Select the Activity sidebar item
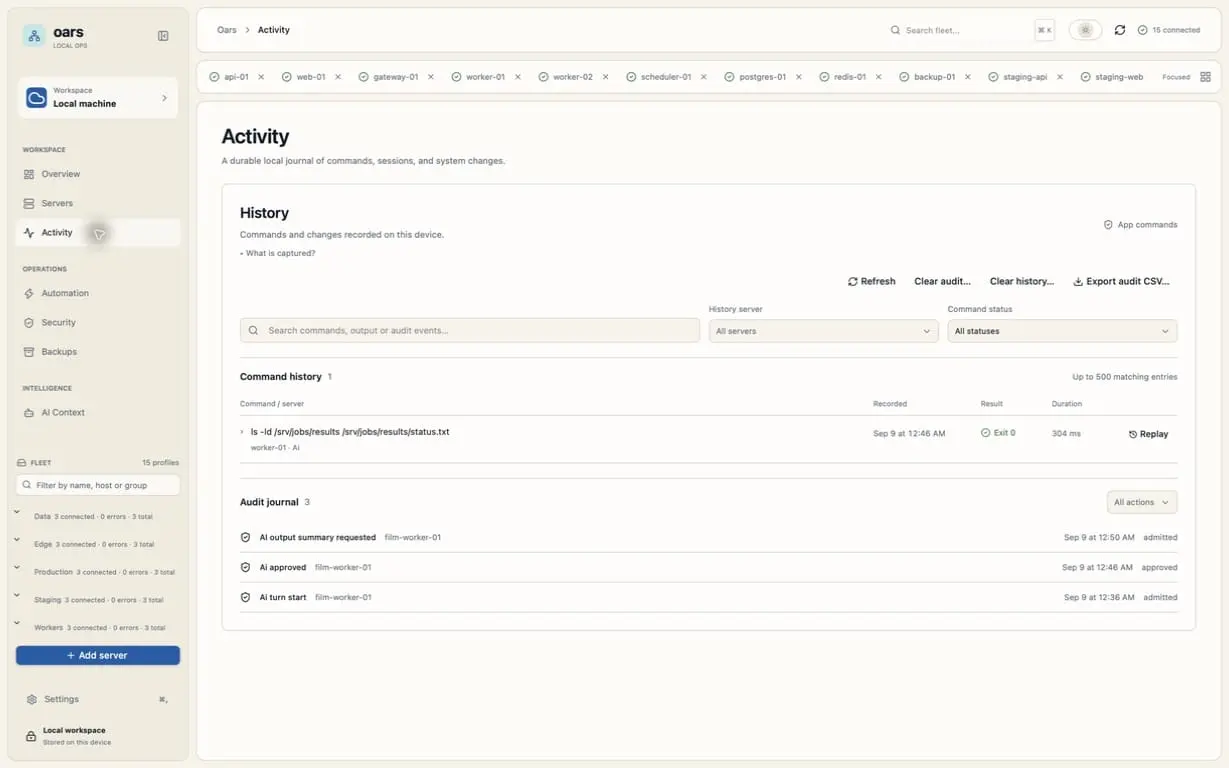Viewport: 1229px width, 768px height. 97,232
